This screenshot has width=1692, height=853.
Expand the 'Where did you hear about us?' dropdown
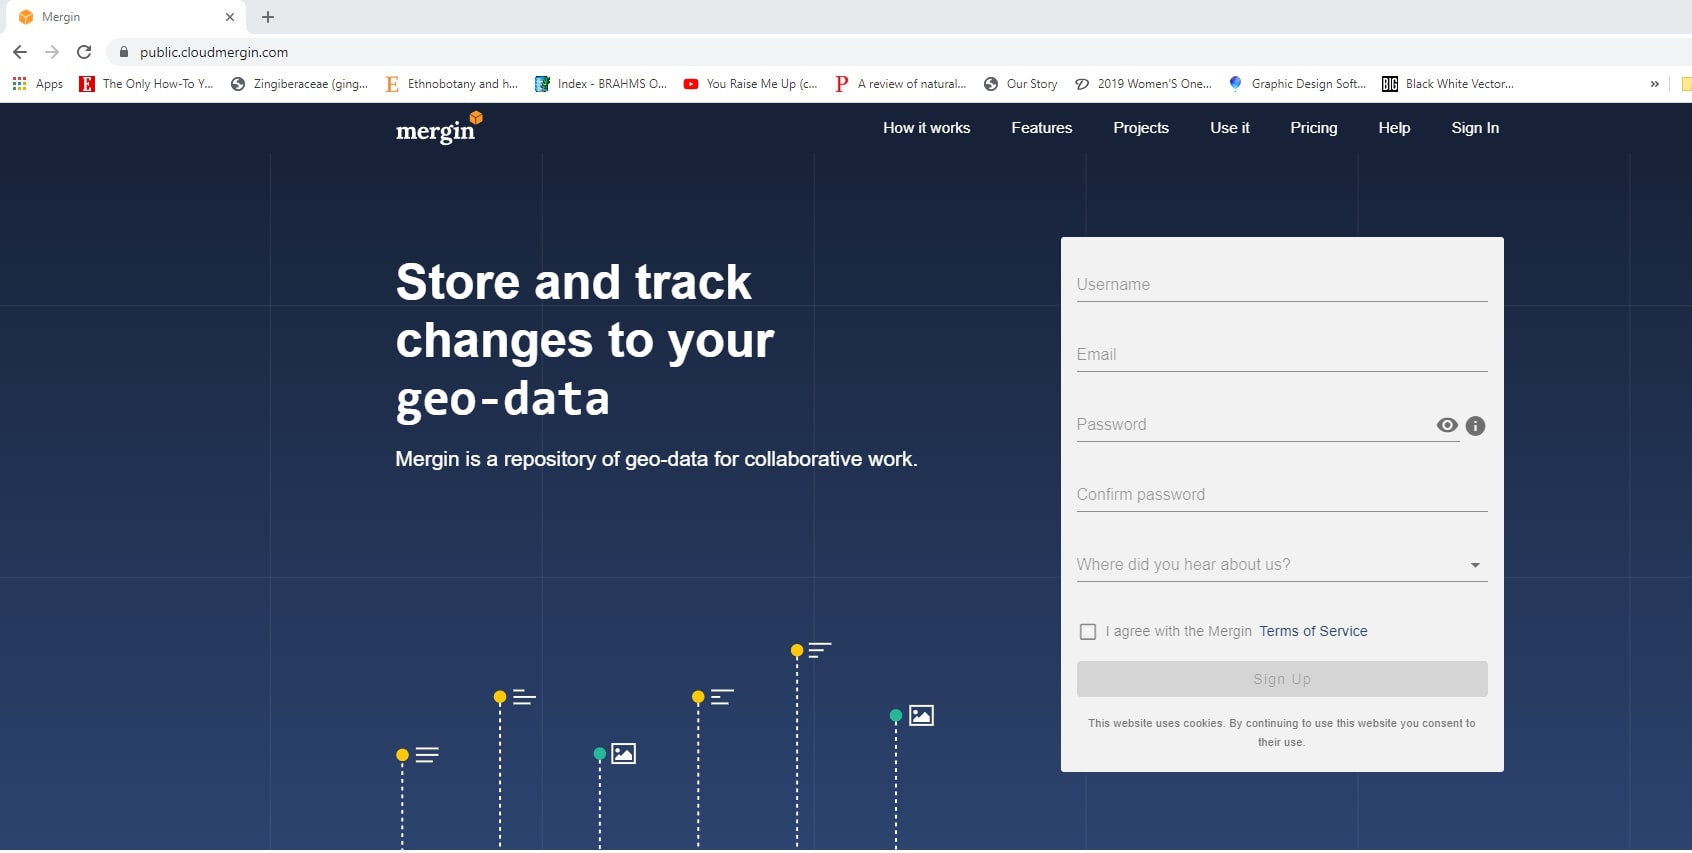coord(1281,565)
